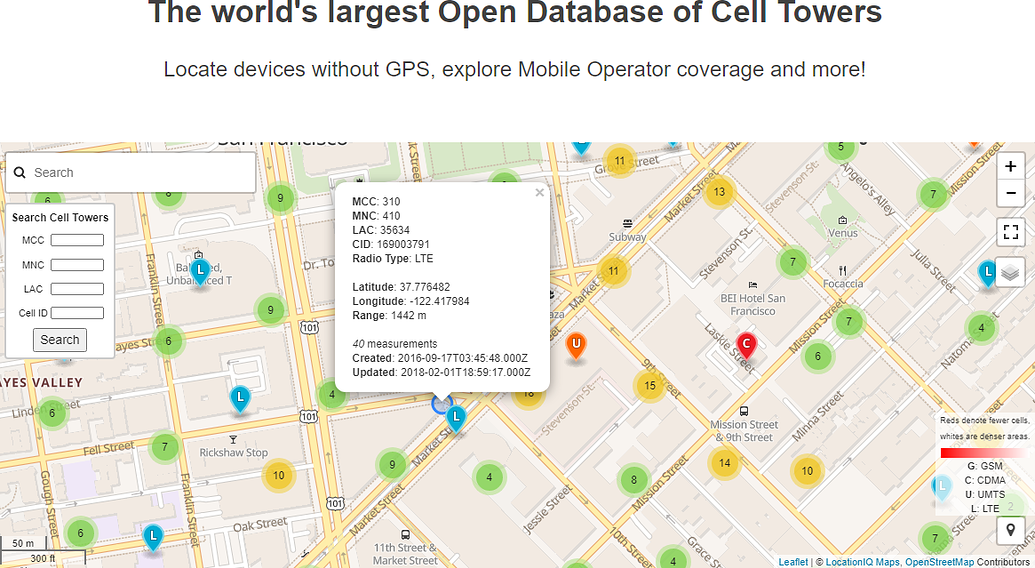The height and width of the screenshot is (568, 1035).
Task: Click the 'Radio Type: LTE' line
Action: point(393,259)
